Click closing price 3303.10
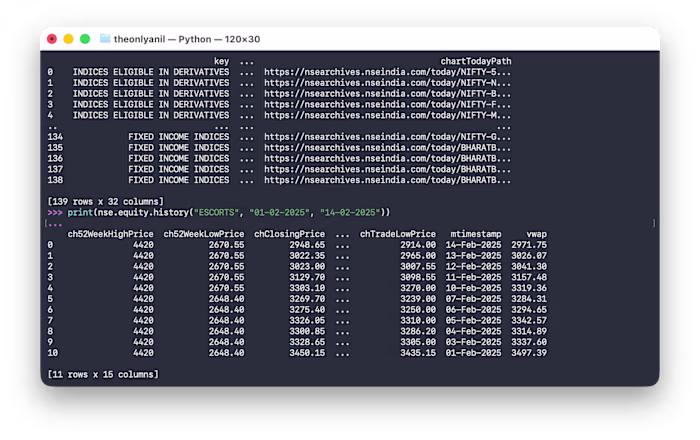 307,288
